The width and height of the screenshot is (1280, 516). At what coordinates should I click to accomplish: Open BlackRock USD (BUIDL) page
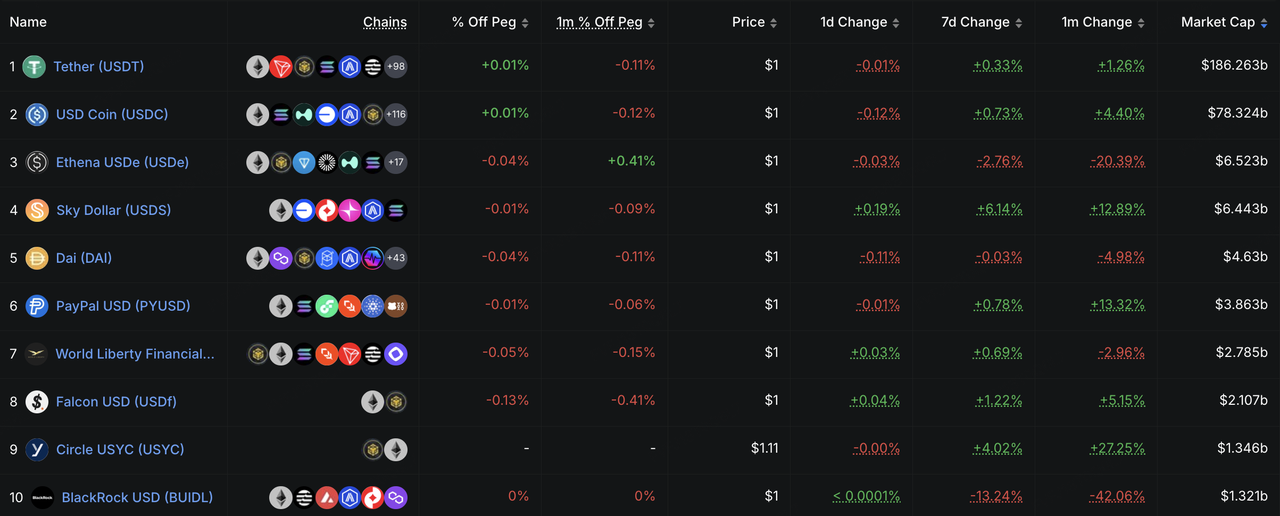[x=137, y=497]
